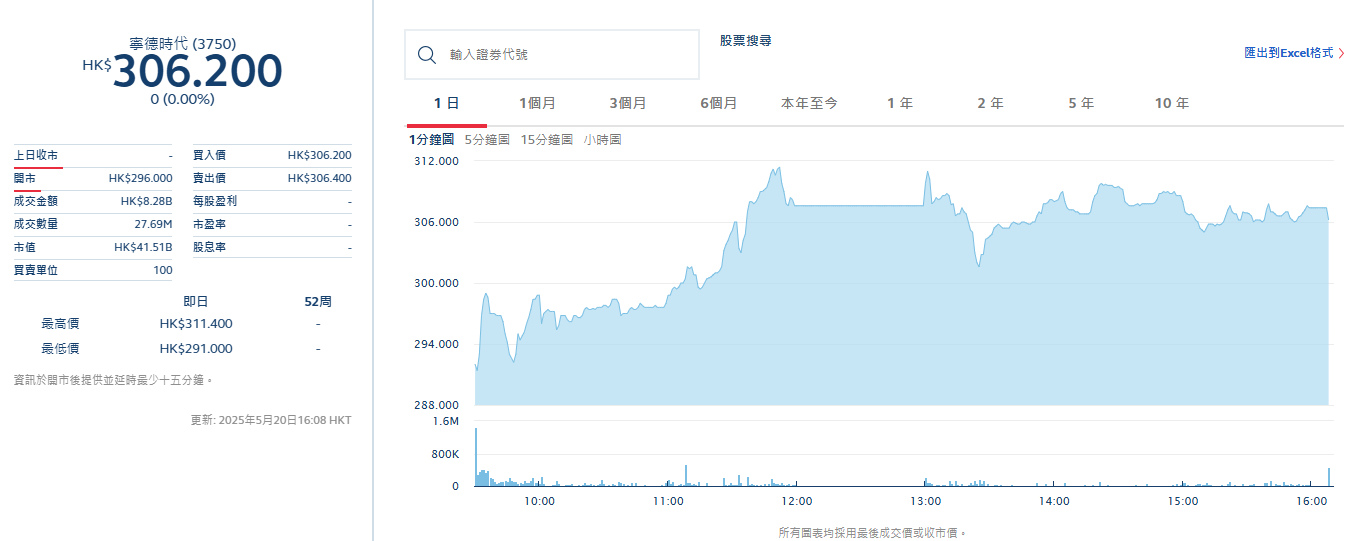
Task: View the 1 年 chart range
Action: click(899, 103)
